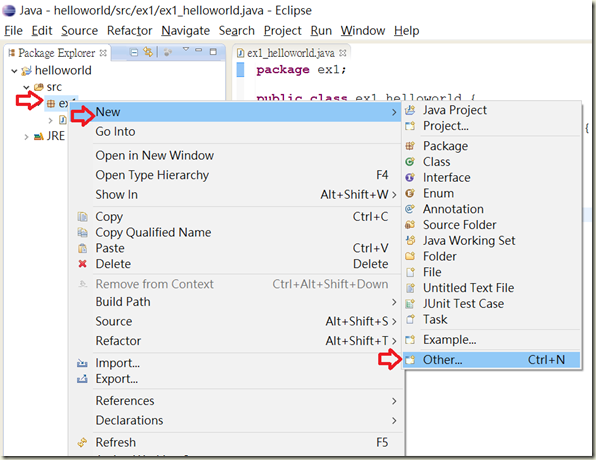
Task: Click the purple Interface icon
Action: (410, 178)
